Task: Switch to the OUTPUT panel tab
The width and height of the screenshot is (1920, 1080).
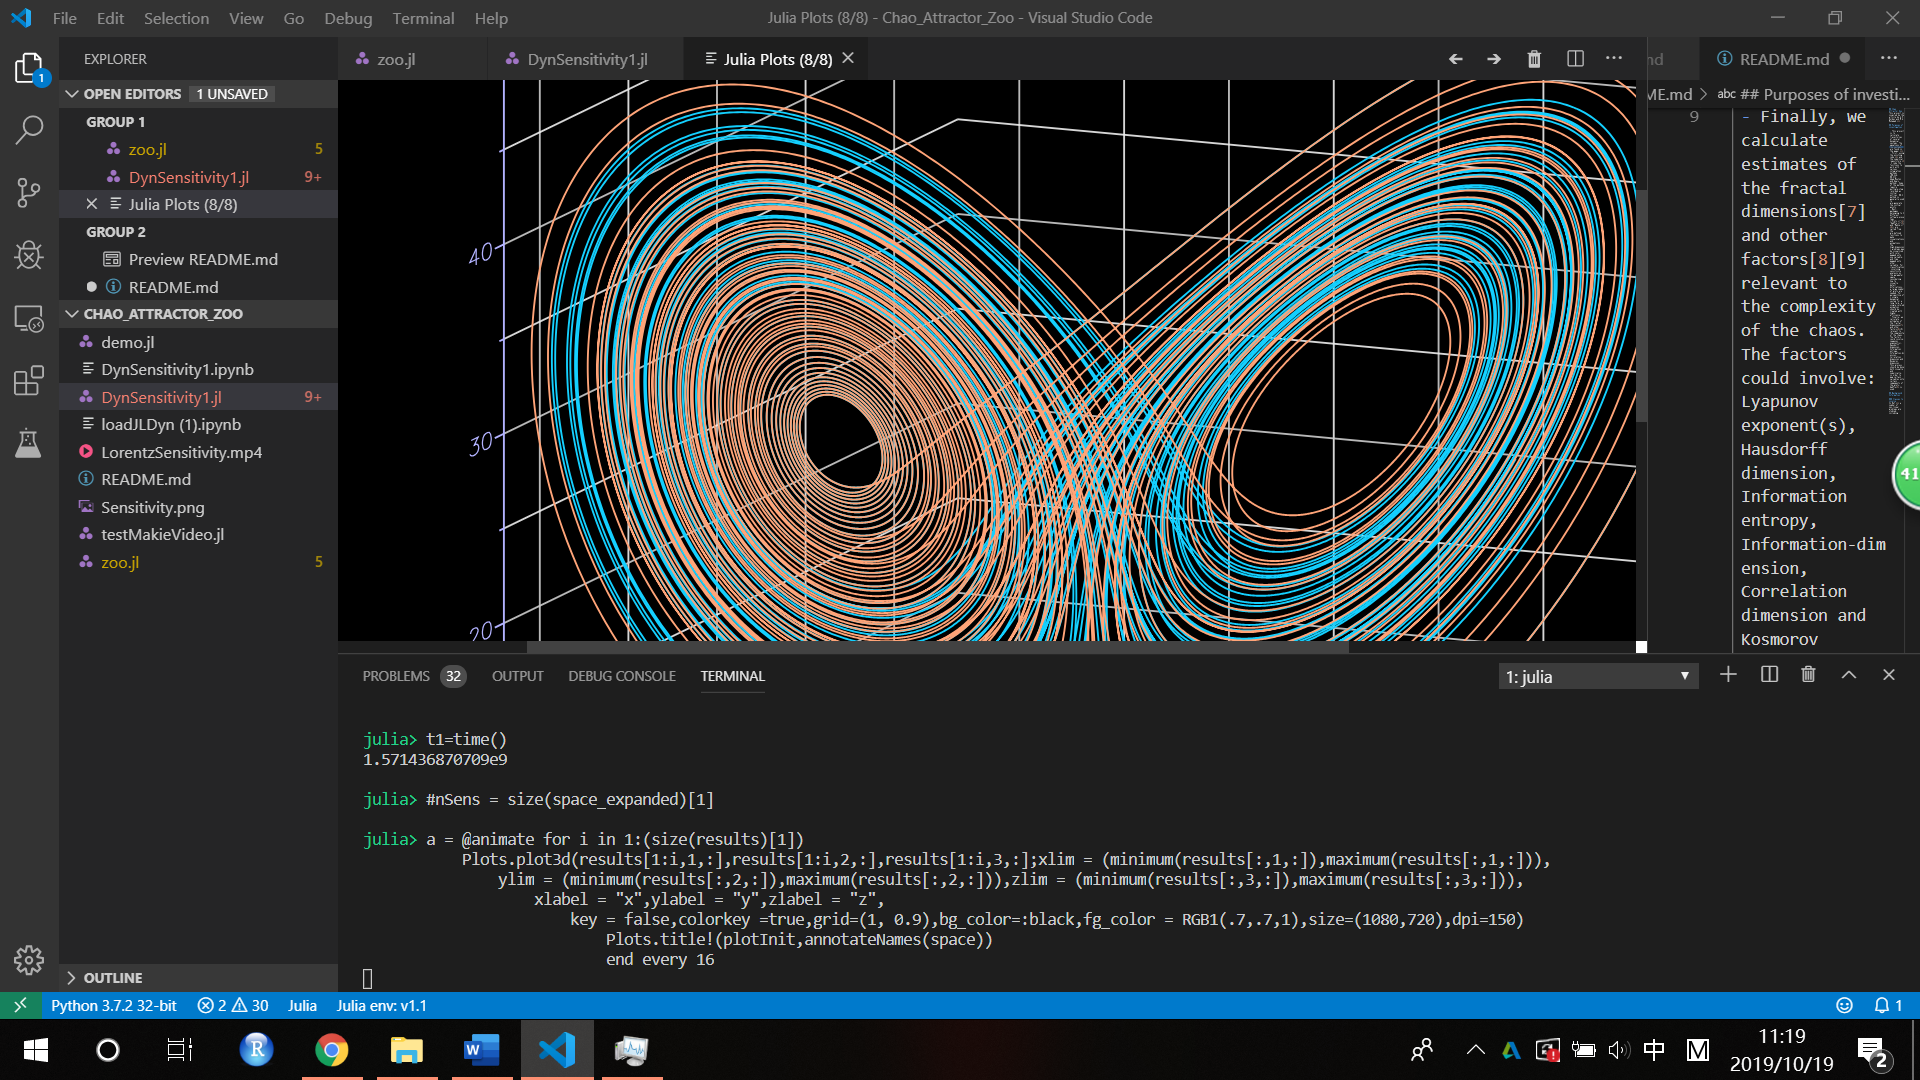Action: [517, 677]
